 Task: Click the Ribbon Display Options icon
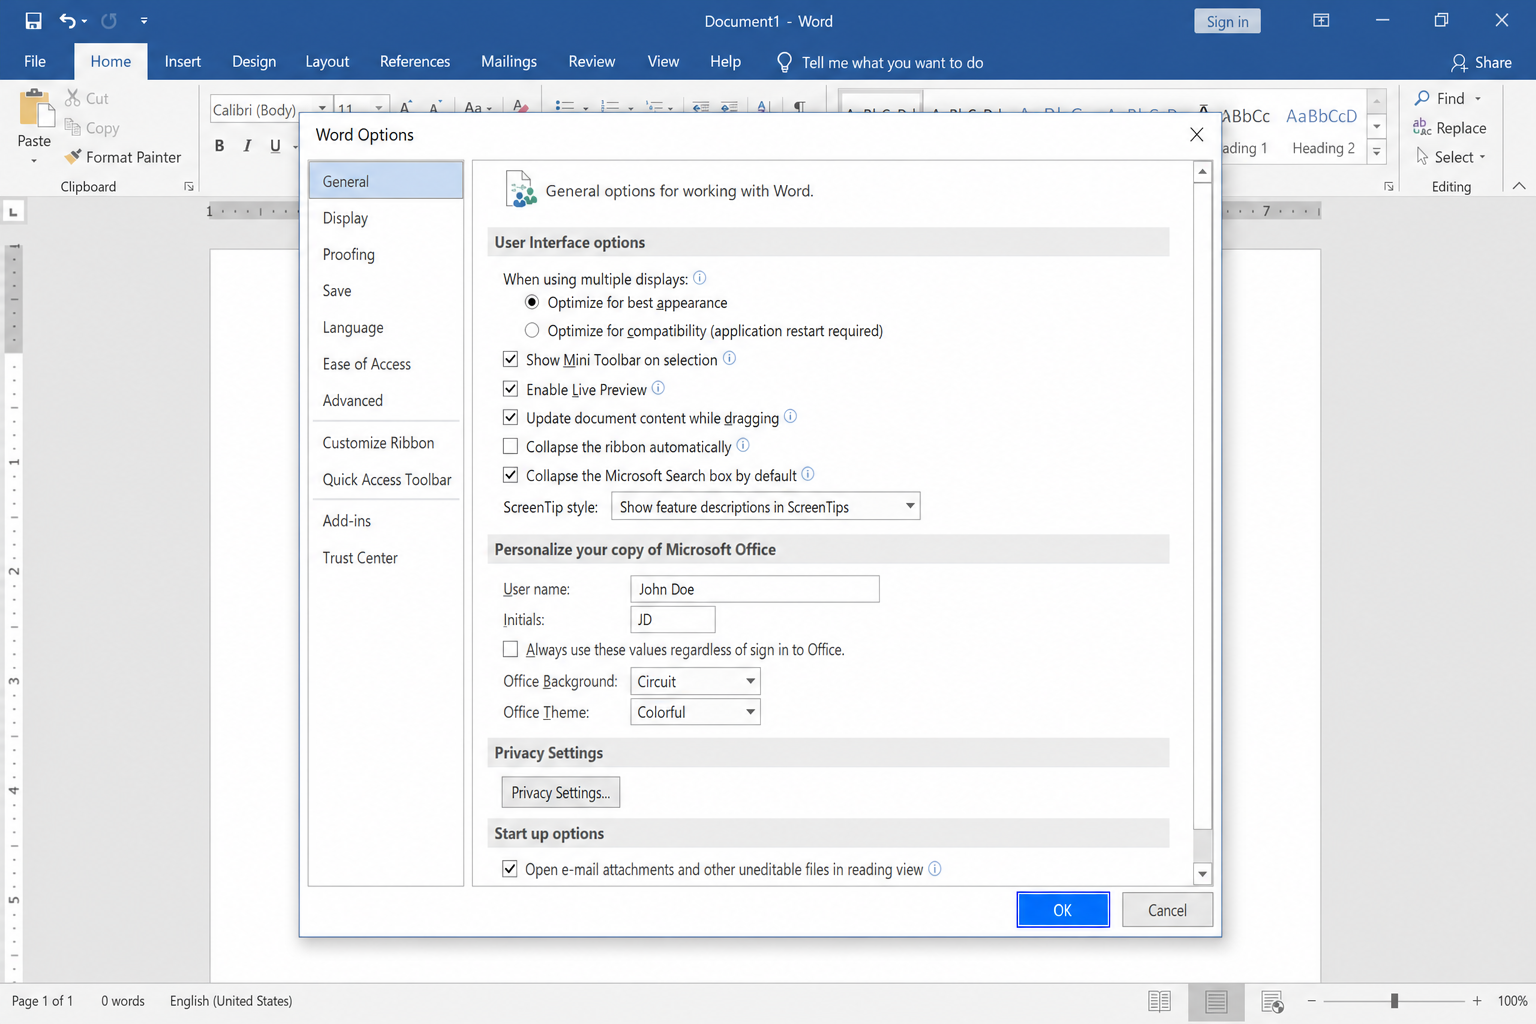1321,21
